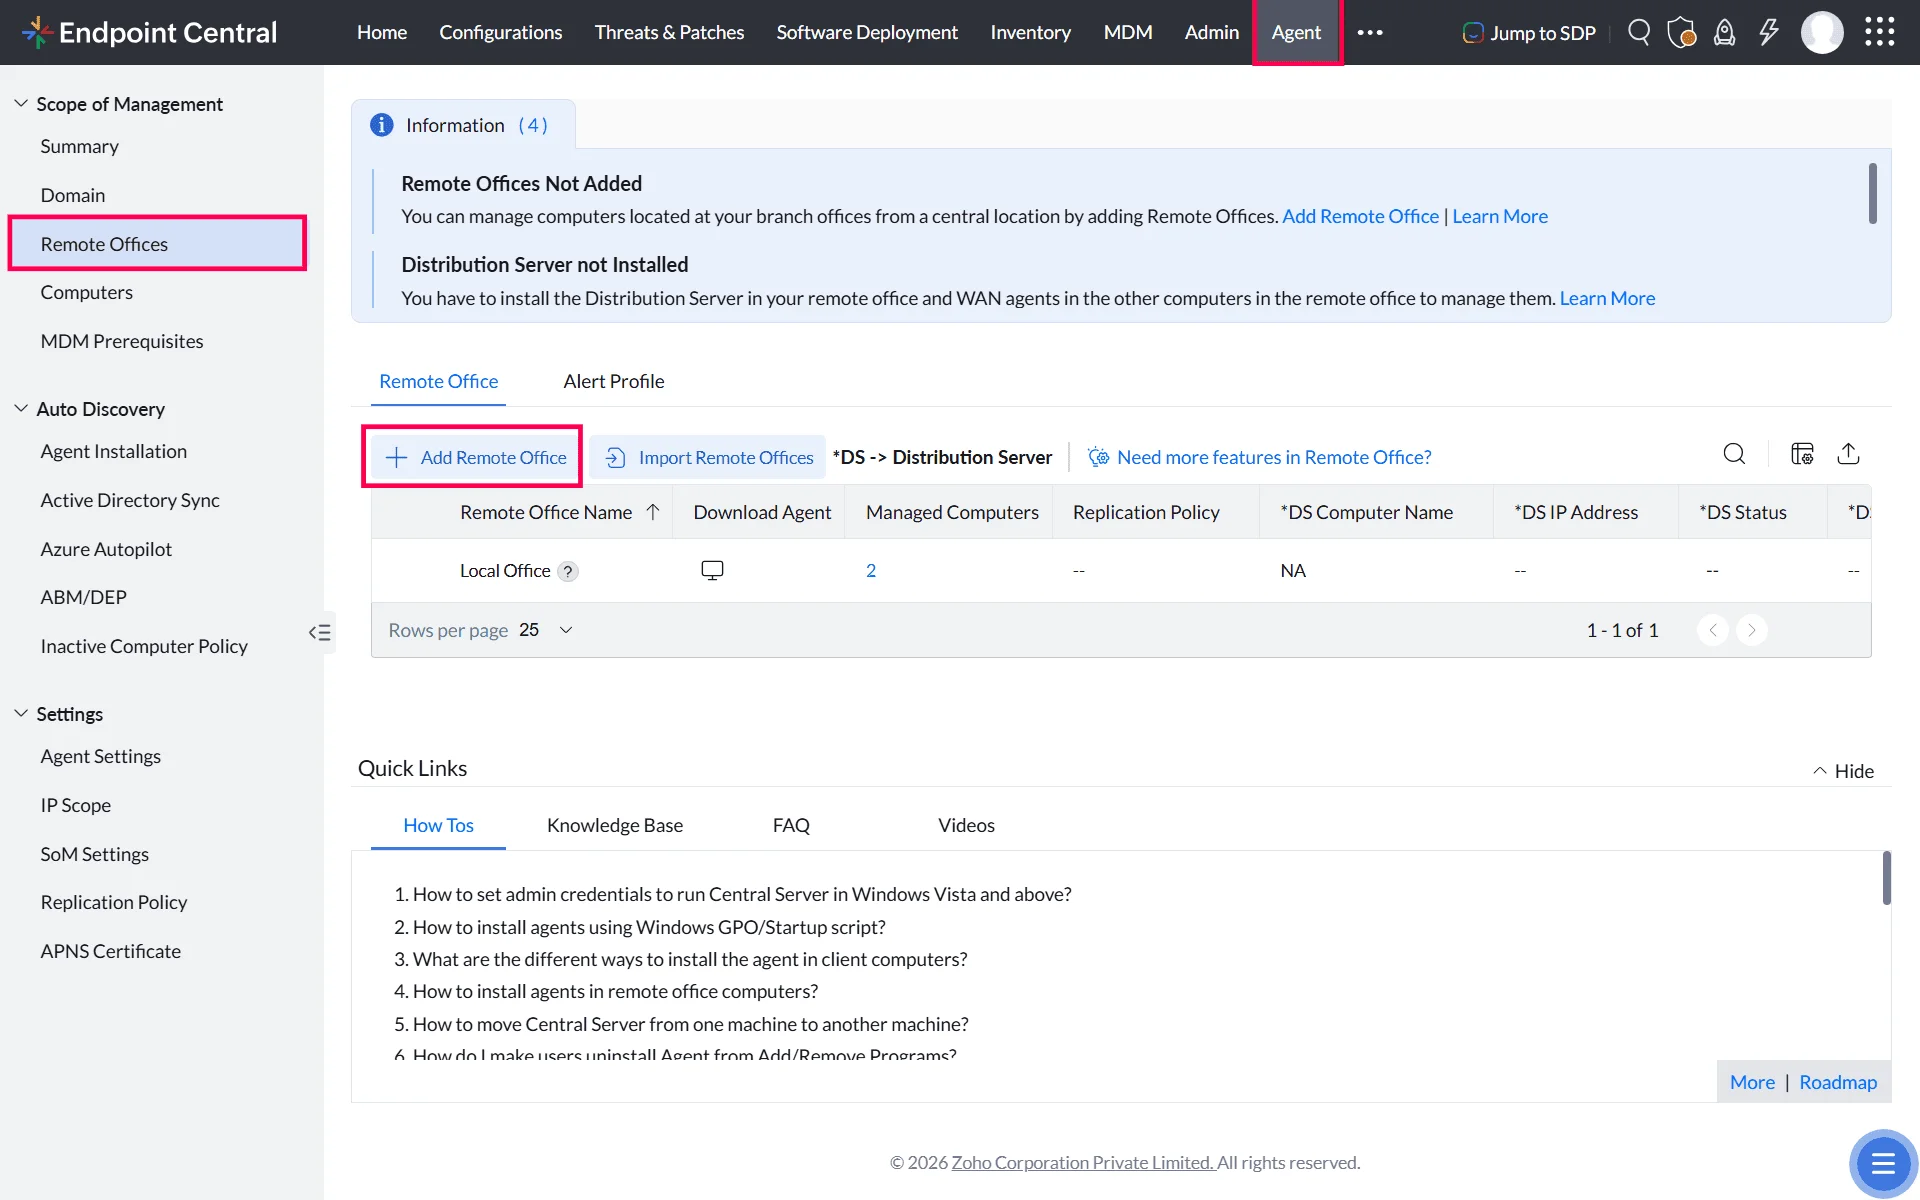This screenshot has height=1200, width=1920.
Task: Click managed computers count 2
Action: (871, 570)
